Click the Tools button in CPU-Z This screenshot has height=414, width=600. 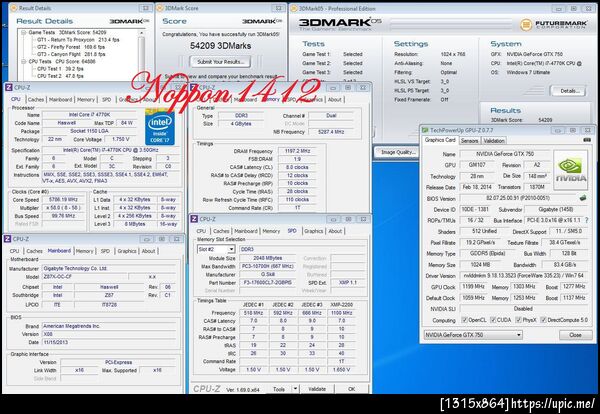(x=279, y=389)
